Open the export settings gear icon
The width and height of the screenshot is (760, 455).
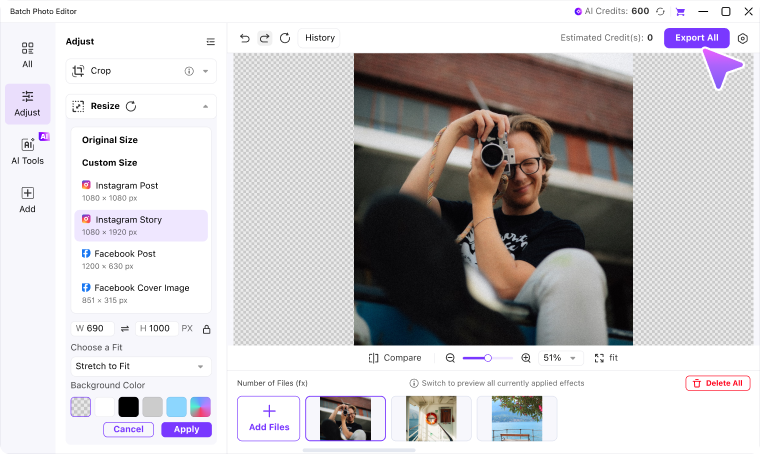coord(743,38)
